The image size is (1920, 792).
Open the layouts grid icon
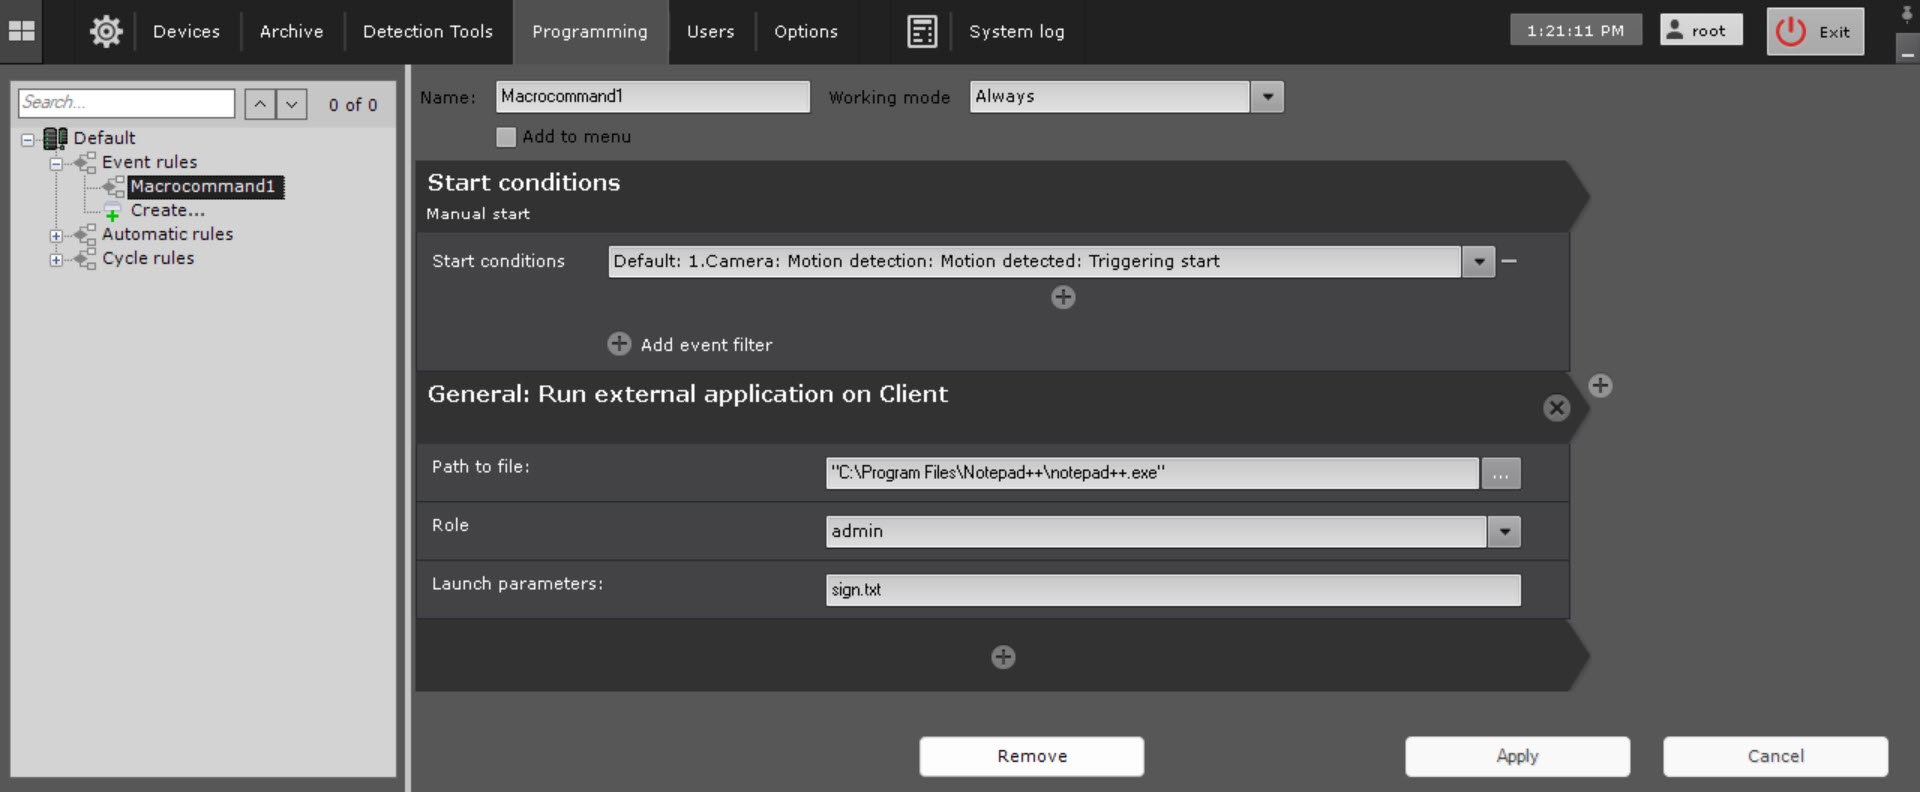pos(22,32)
